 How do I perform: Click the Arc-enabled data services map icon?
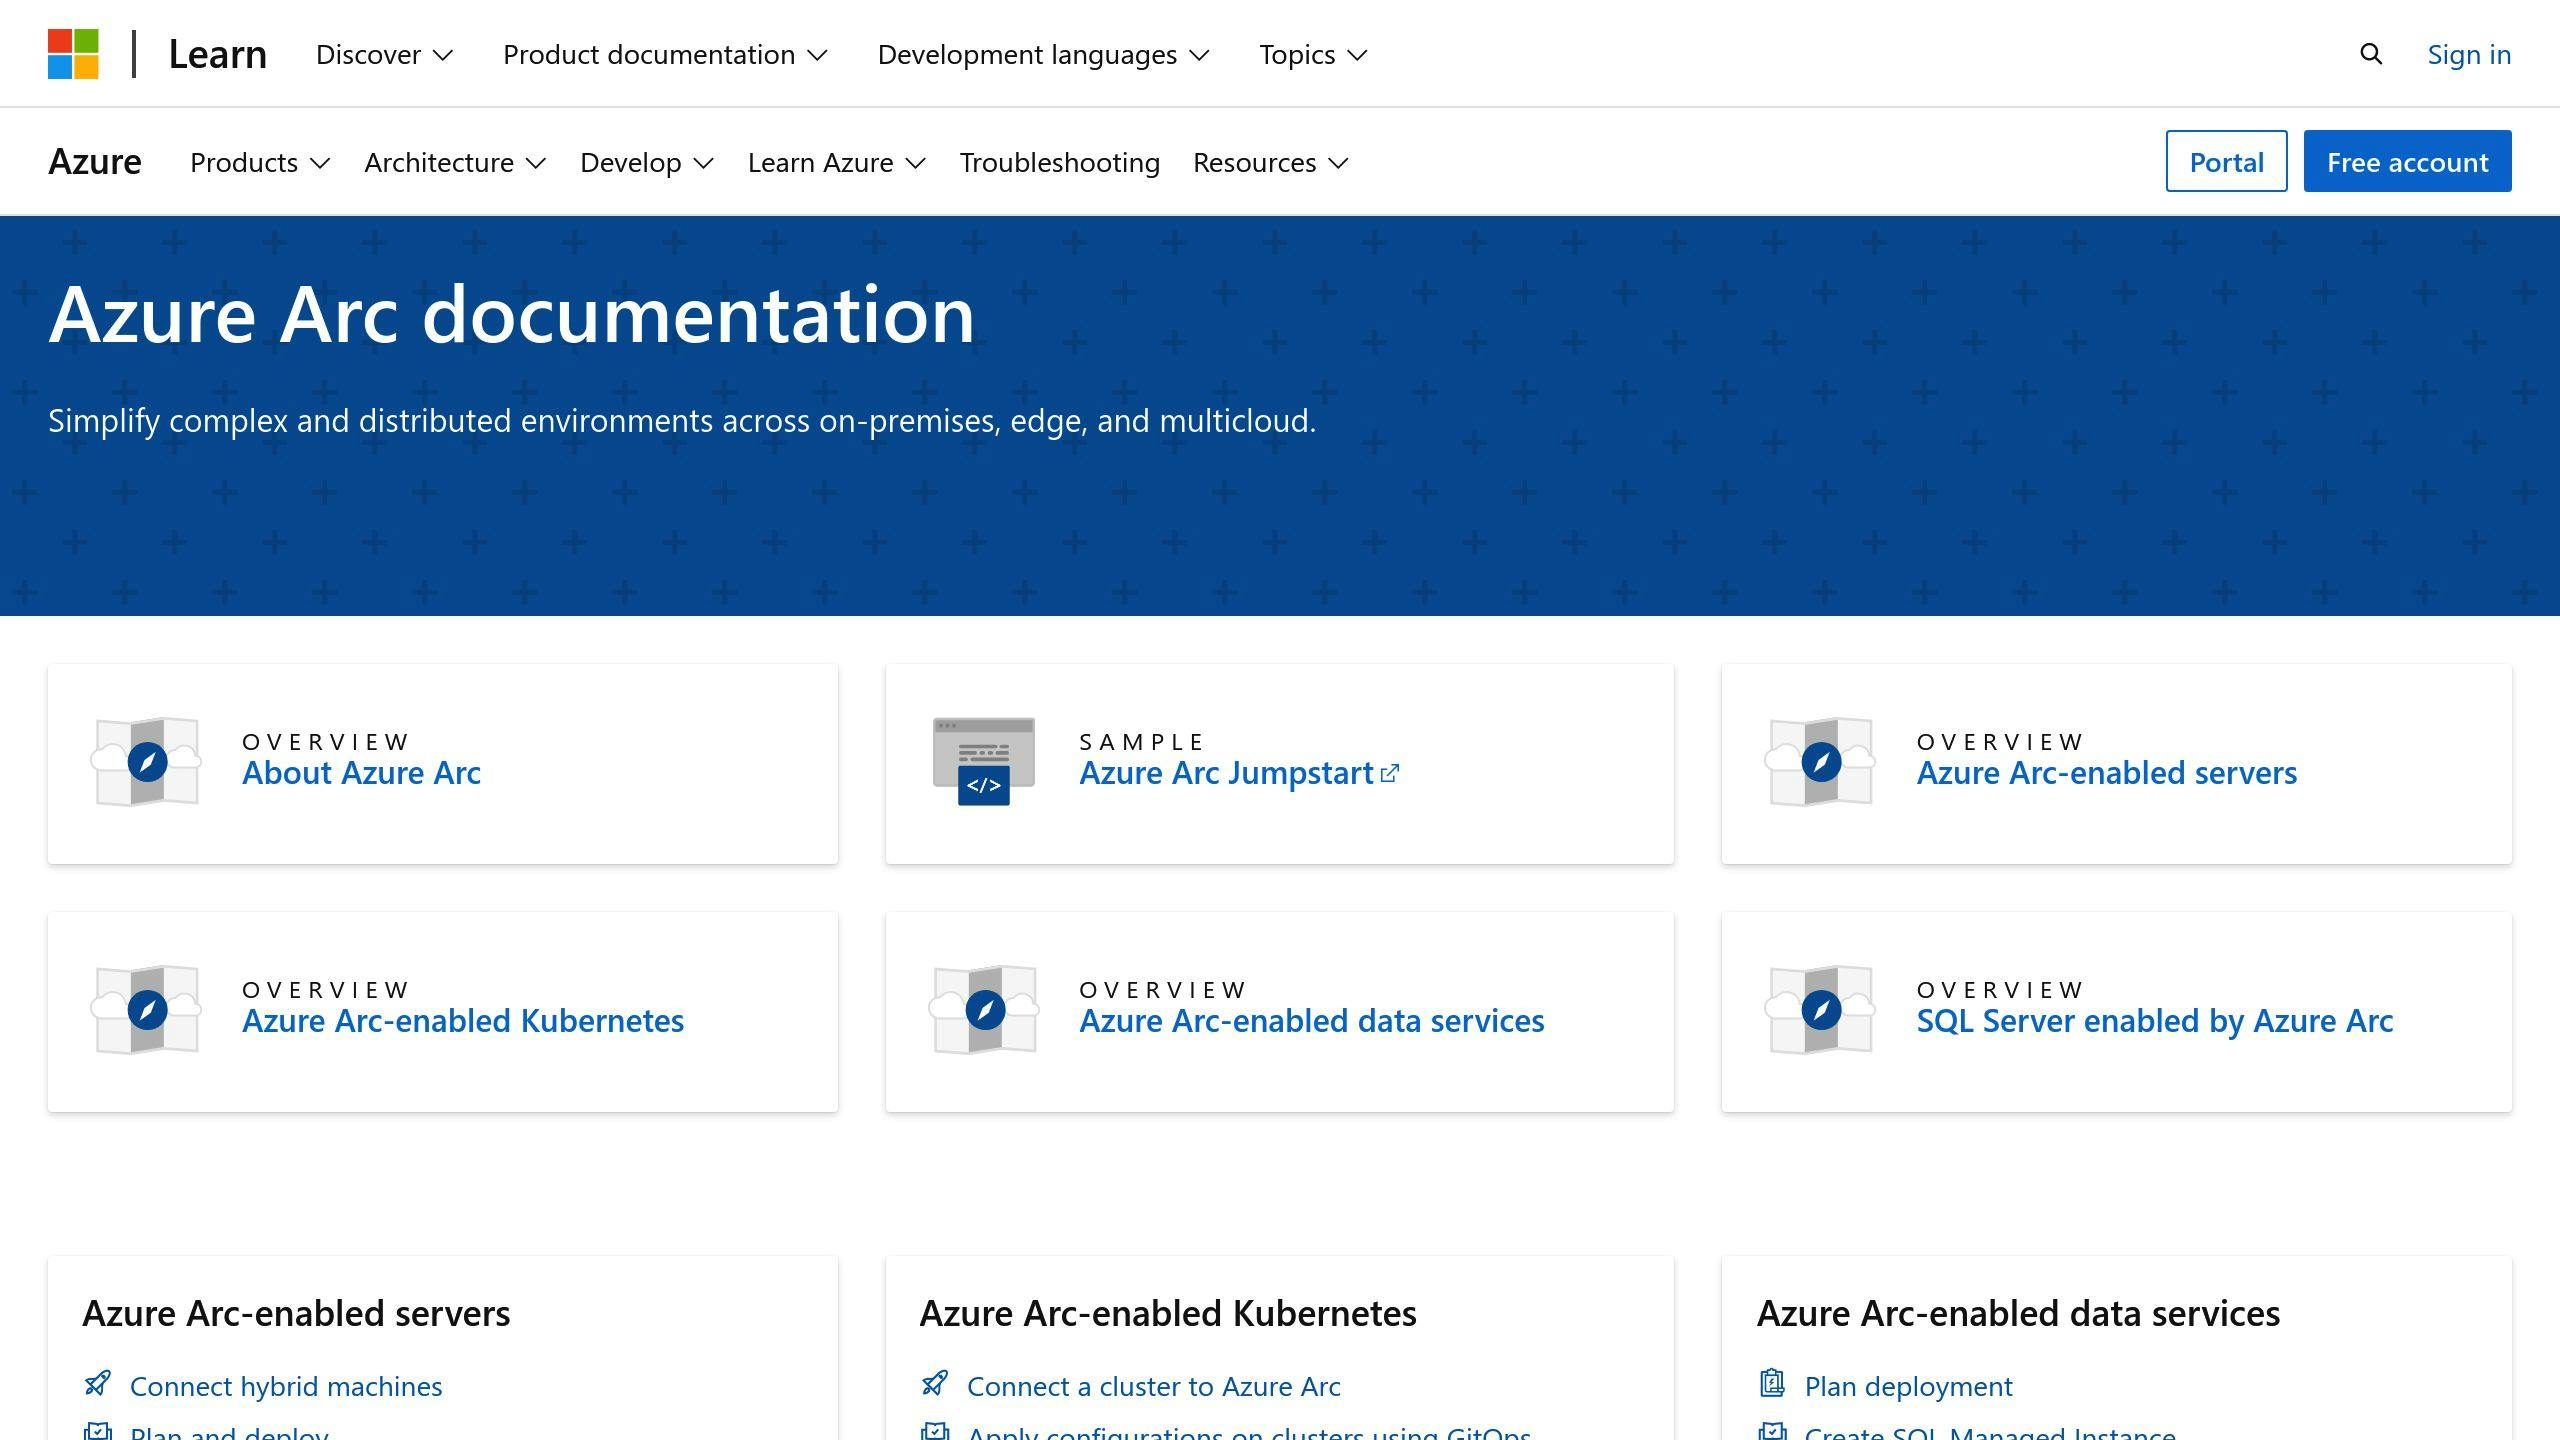pos(984,1010)
